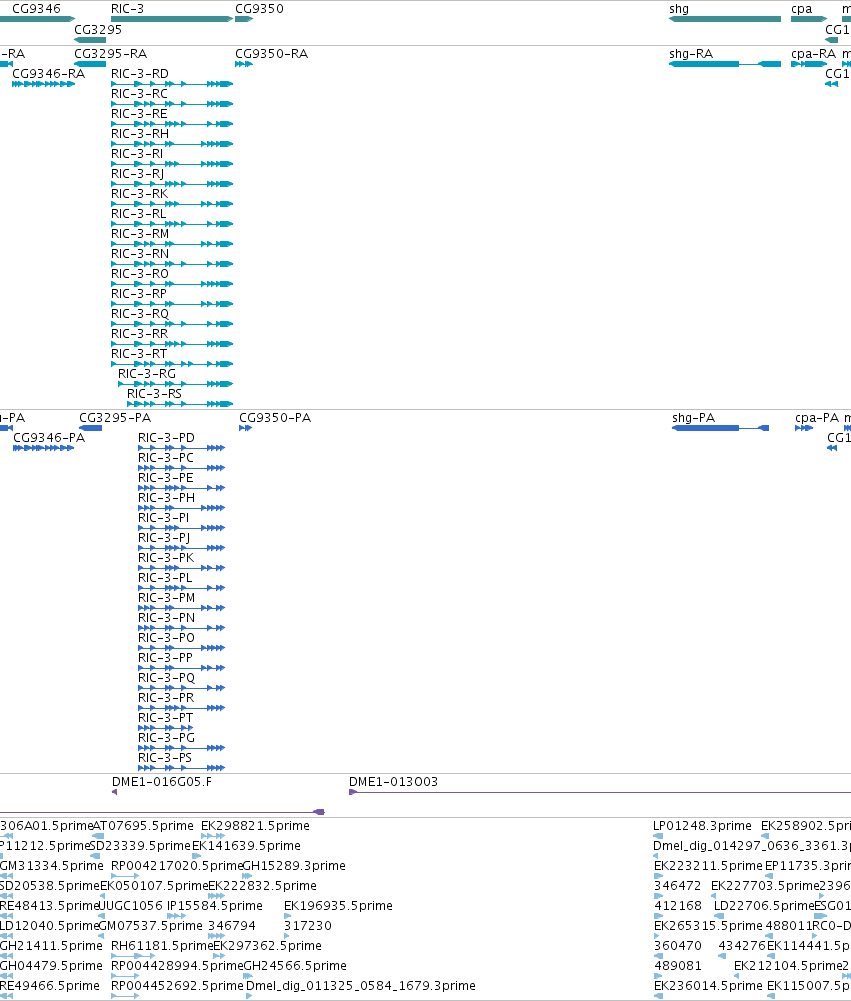Click transcript RIC-3-RD
Image resolution: width=851 pixels, height=1001 pixels.
[x=172, y=84]
